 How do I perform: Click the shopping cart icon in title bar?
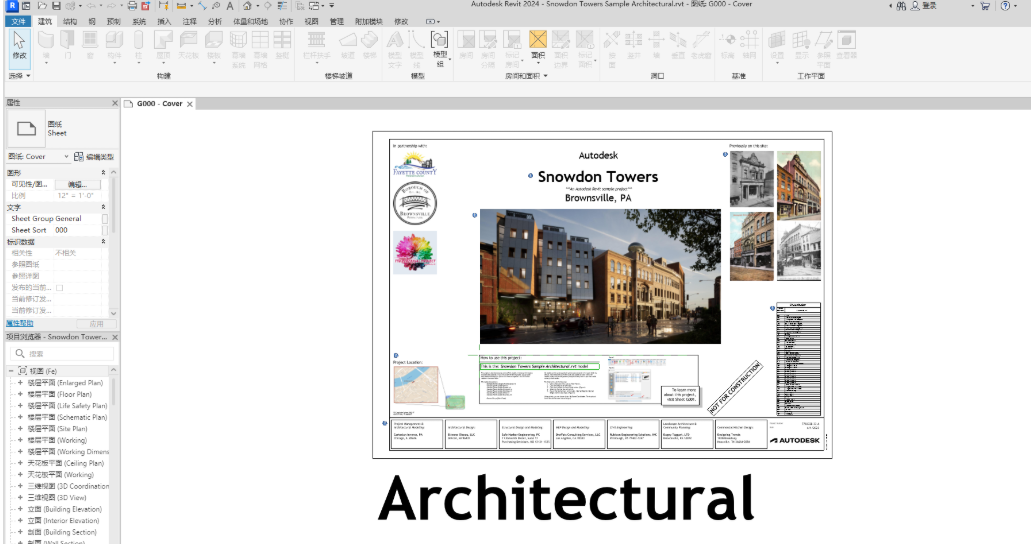[x=985, y=6]
